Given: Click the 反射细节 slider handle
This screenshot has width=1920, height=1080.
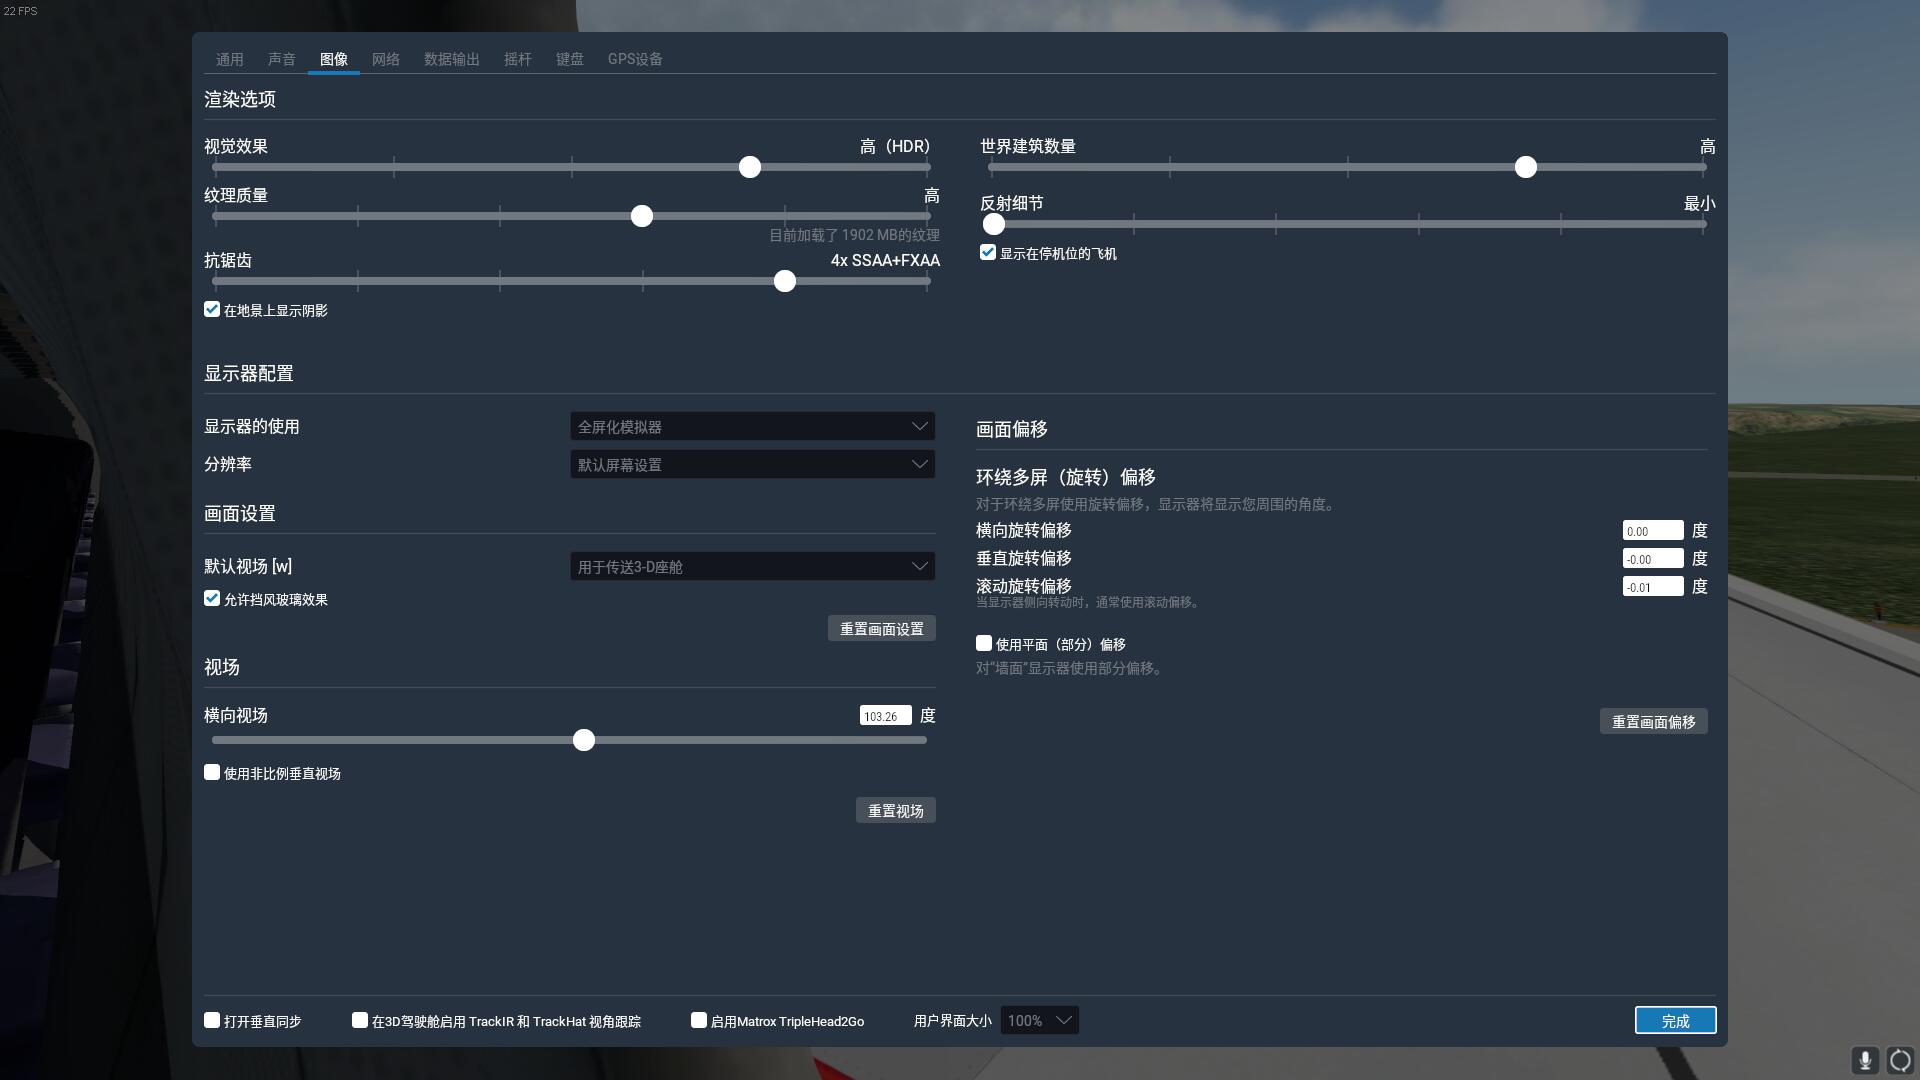Looking at the screenshot, I should (993, 224).
